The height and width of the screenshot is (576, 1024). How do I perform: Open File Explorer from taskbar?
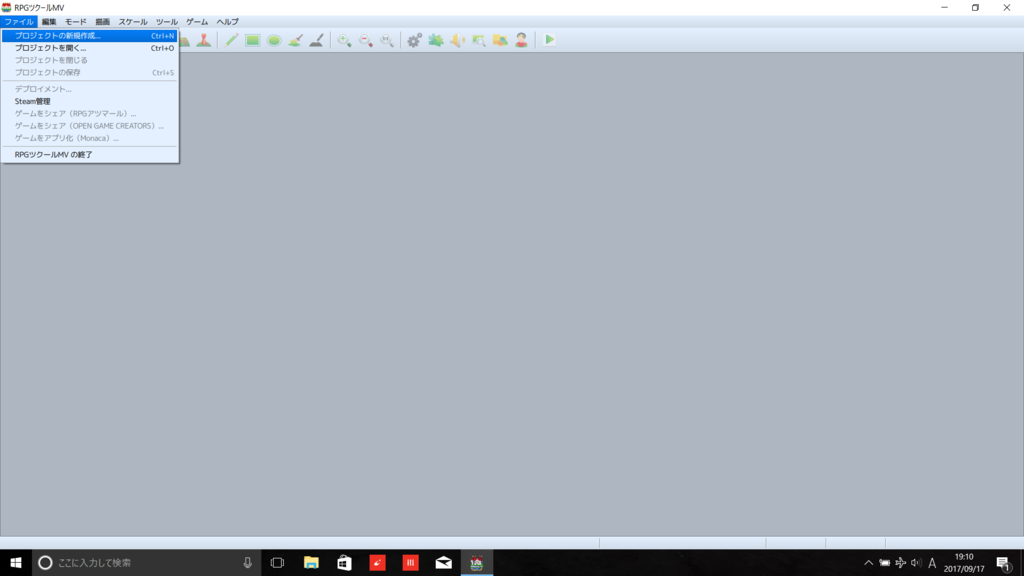311,562
